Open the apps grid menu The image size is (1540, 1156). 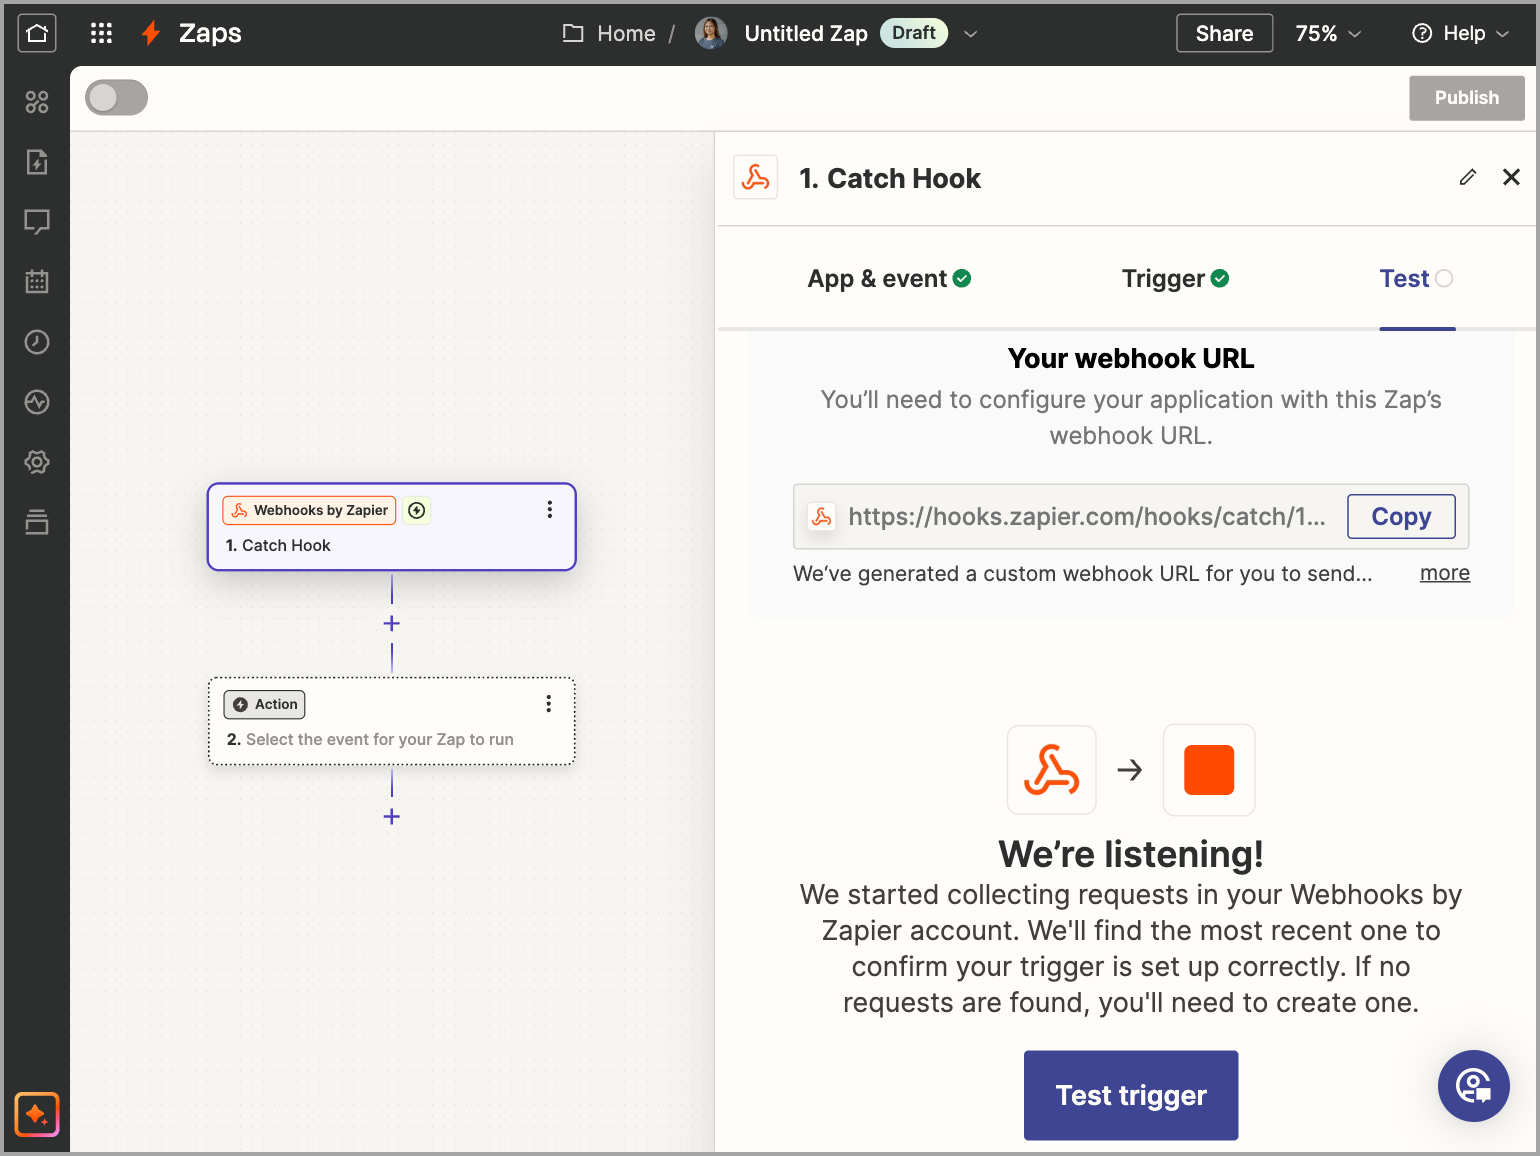click(101, 33)
